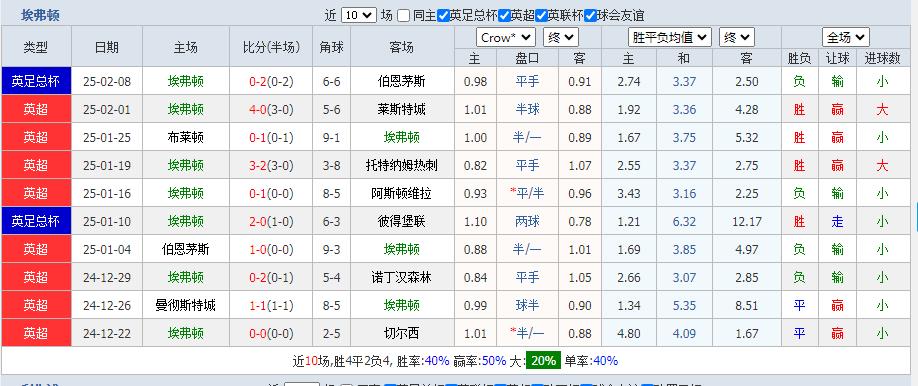Open the 全场 dropdown
Viewport: 918px width, 386px height.
pyautogui.click(x=845, y=38)
